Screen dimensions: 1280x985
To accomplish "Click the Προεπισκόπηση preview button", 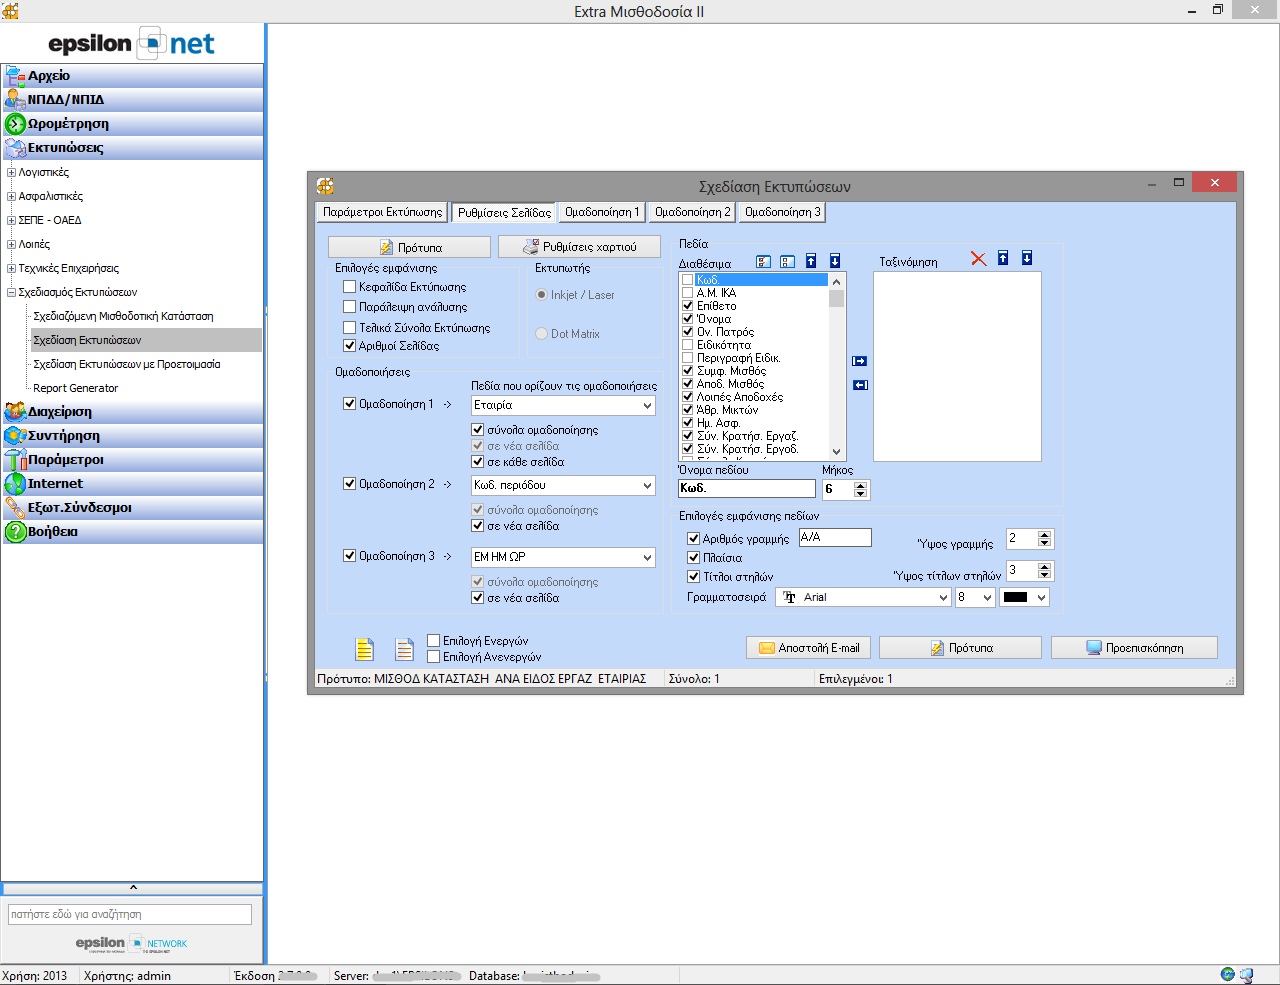I will 1134,648.
